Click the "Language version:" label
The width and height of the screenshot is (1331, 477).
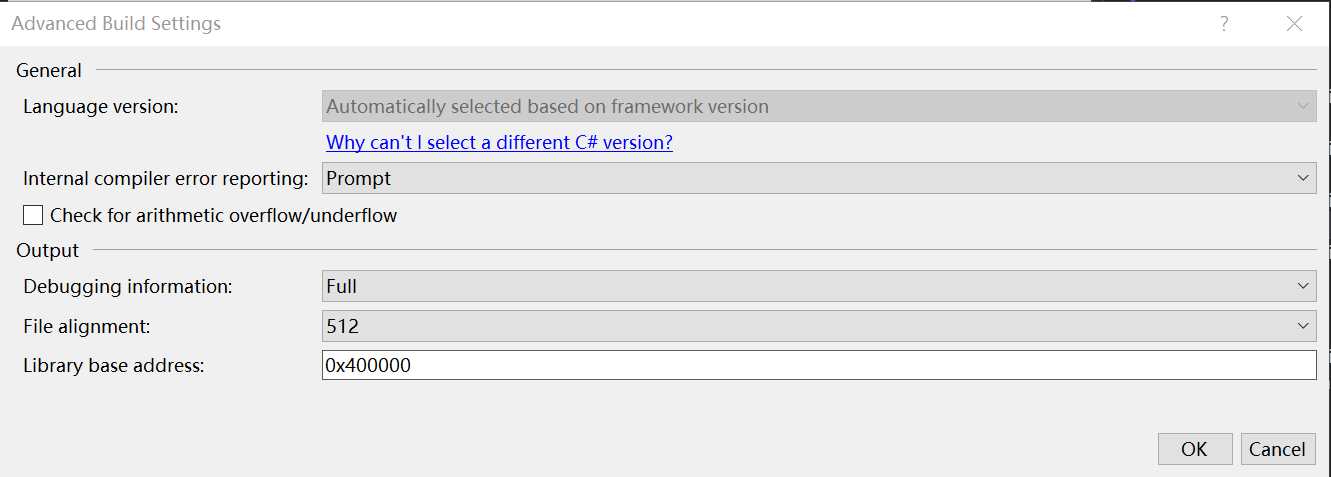(x=101, y=106)
